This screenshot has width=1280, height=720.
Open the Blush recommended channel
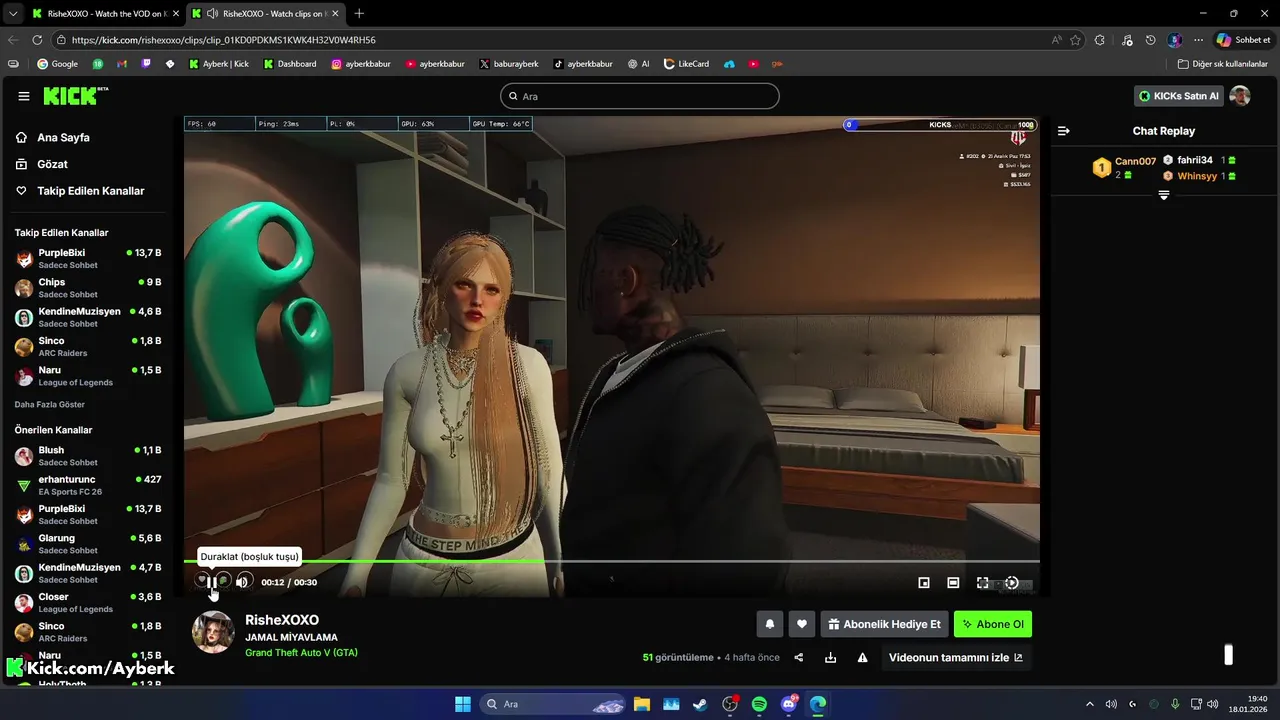(88, 456)
